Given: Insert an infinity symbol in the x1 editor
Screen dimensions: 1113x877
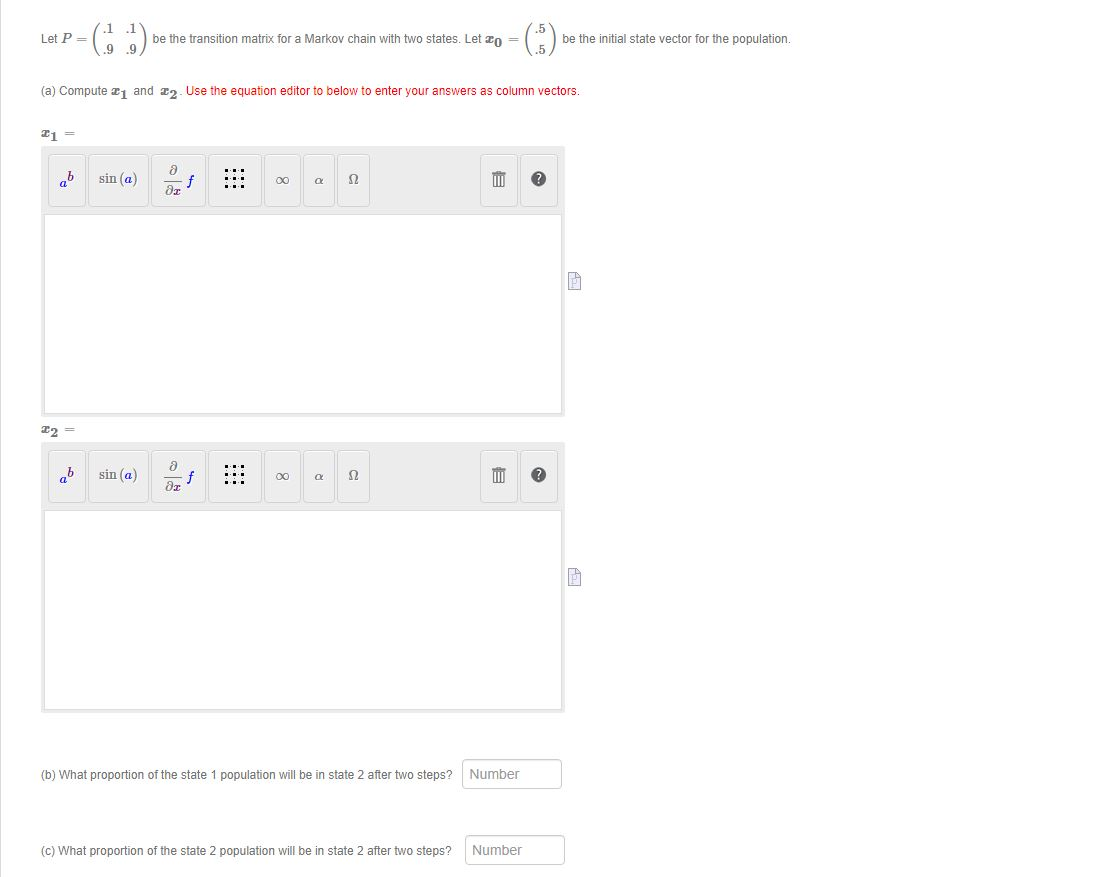Looking at the screenshot, I should pos(281,180).
